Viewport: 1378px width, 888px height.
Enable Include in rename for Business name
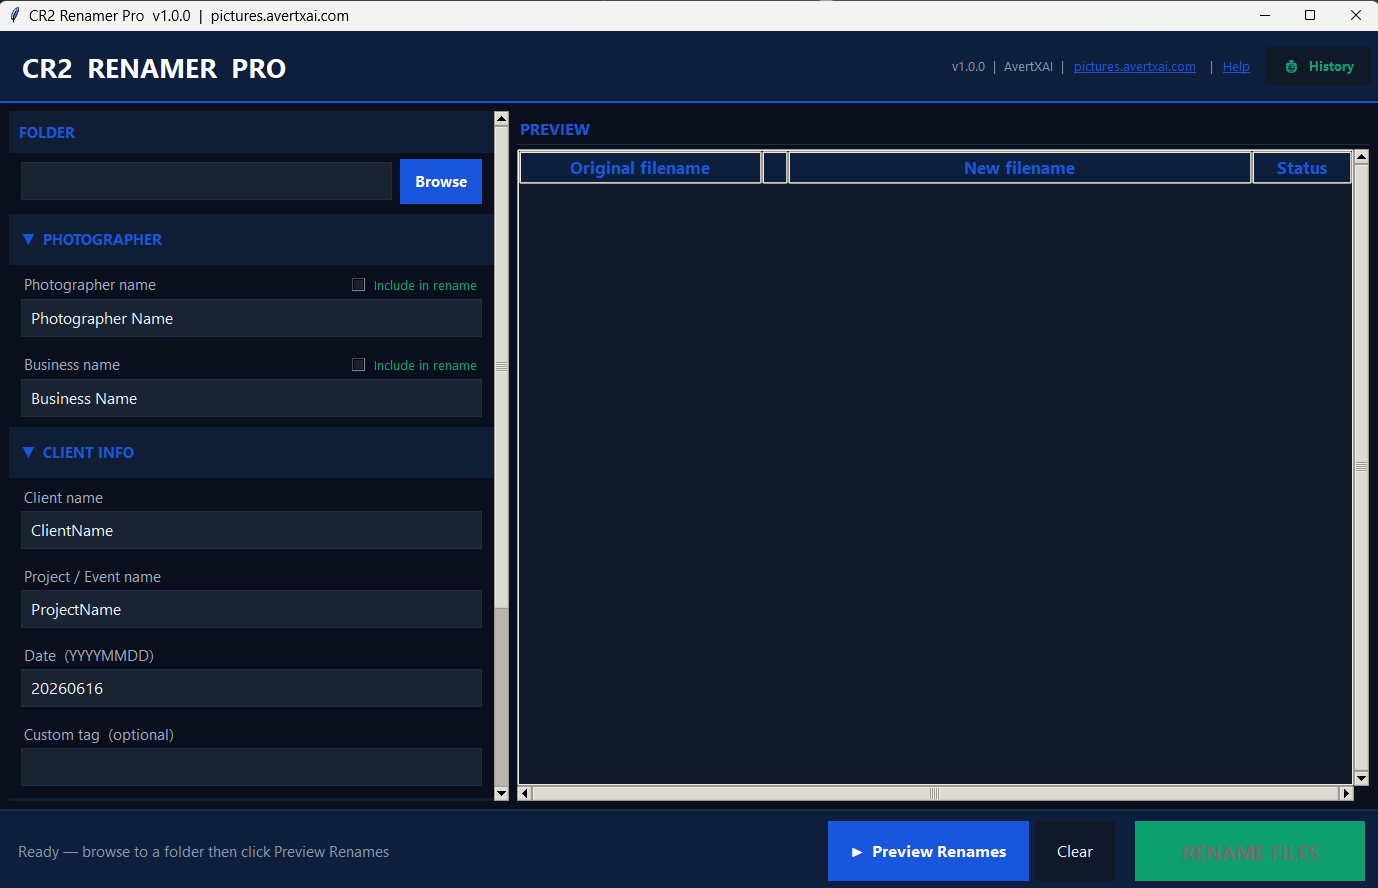click(358, 365)
